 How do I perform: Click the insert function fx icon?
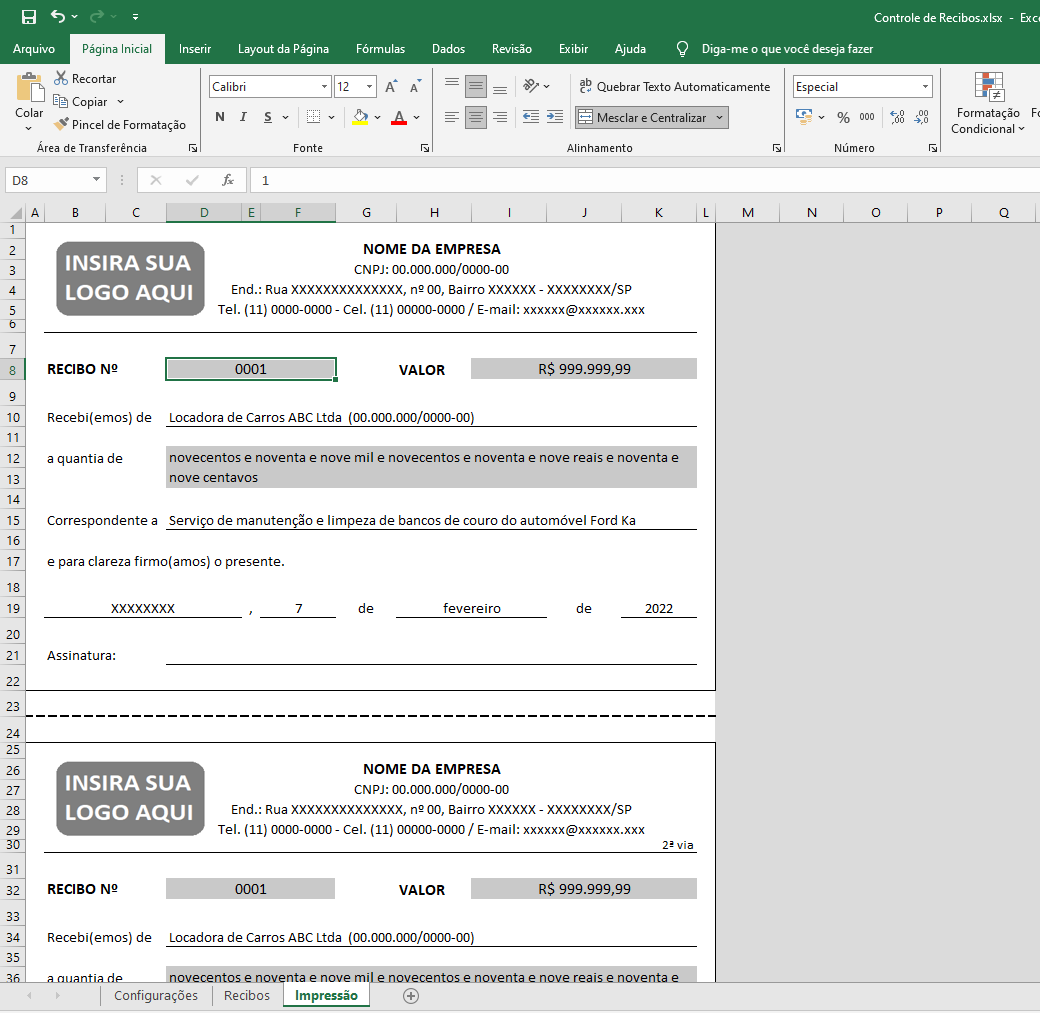click(x=228, y=180)
